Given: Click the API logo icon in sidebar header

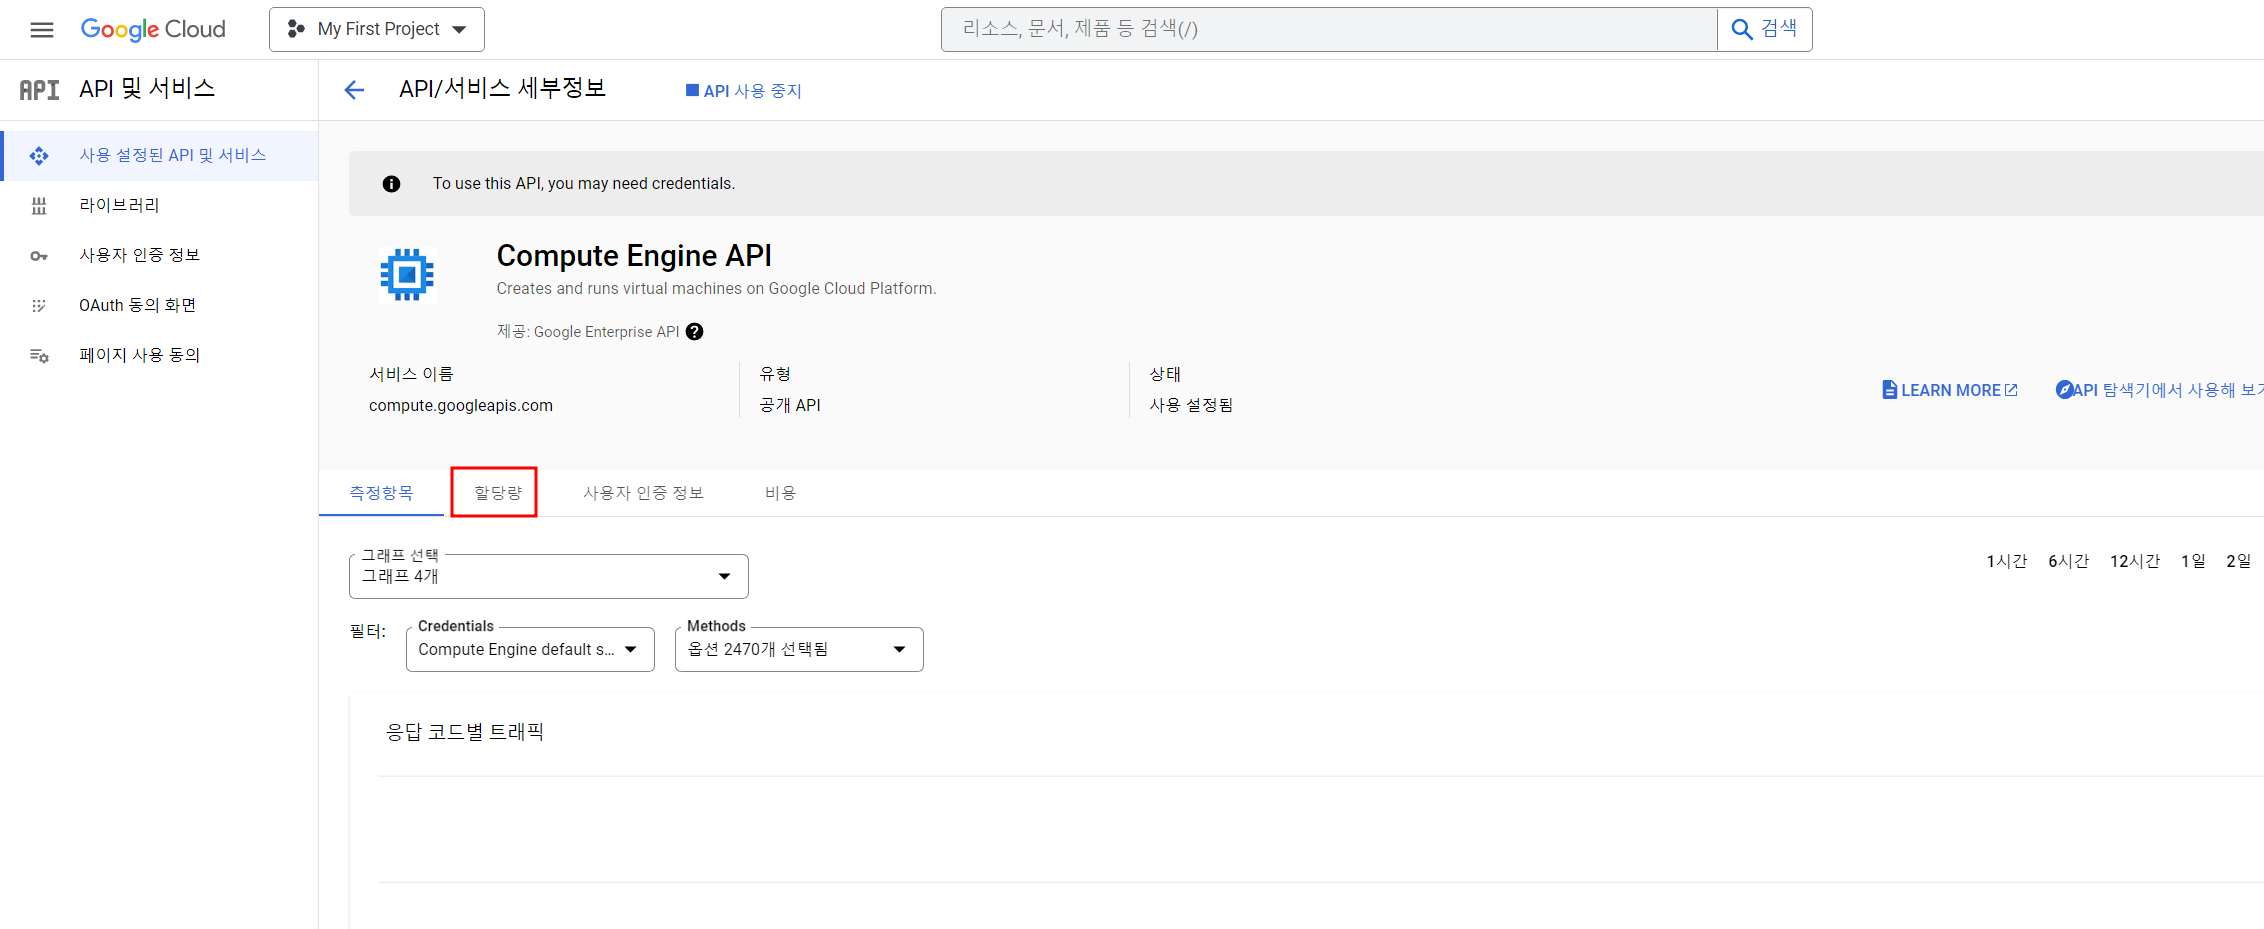Looking at the screenshot, I should [40, 89].
